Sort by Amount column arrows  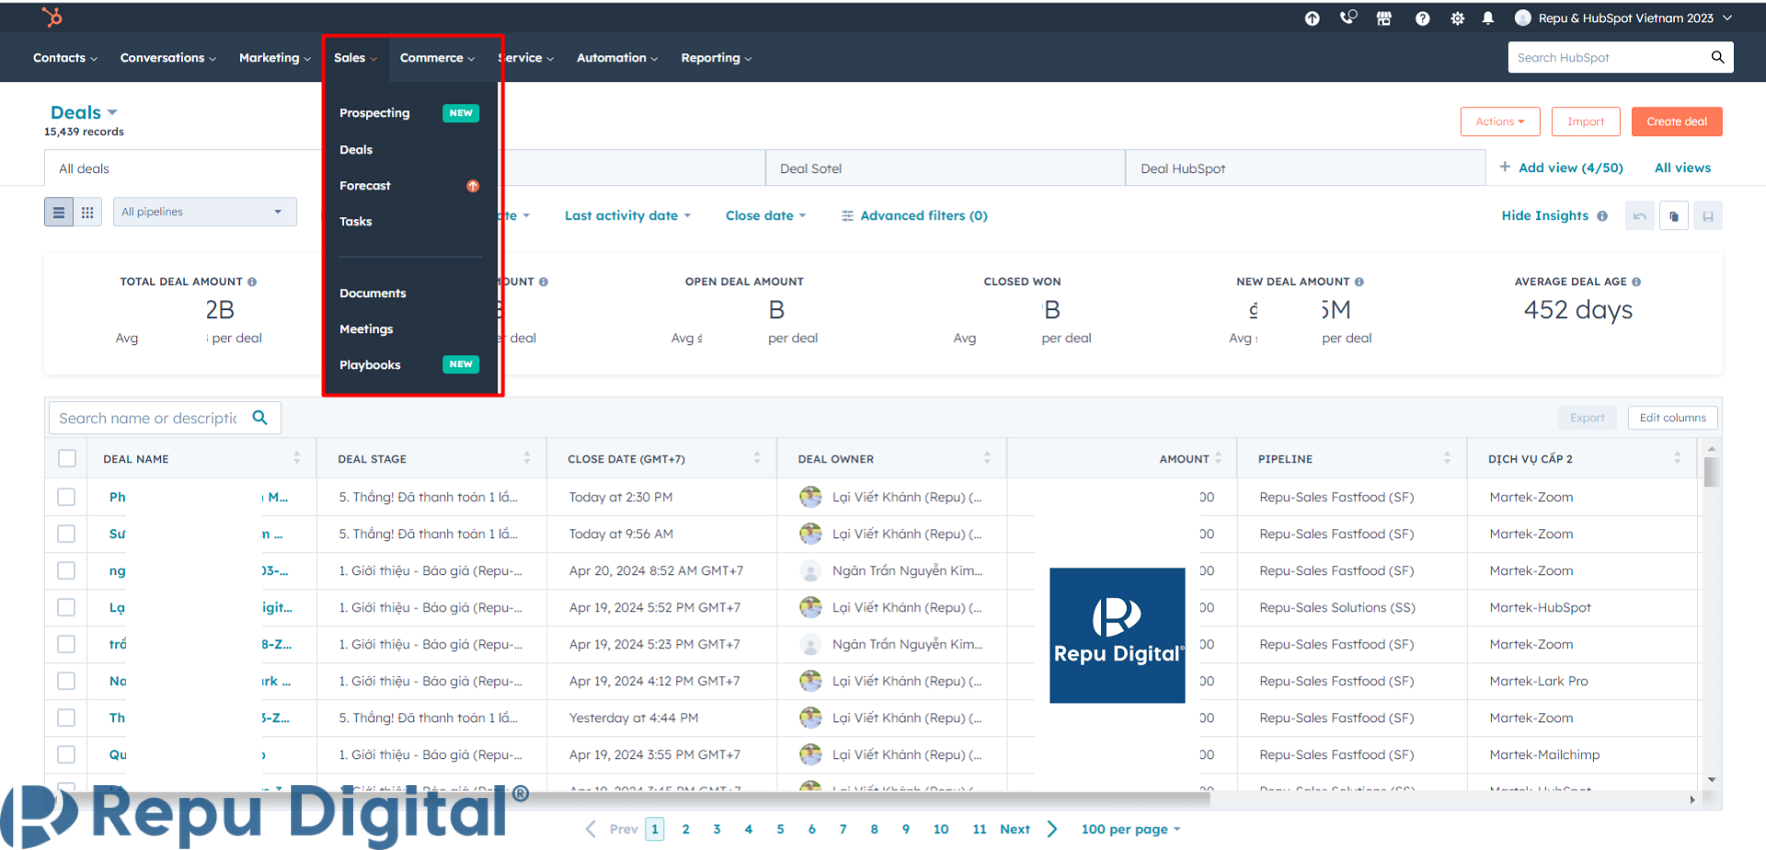coord(1218,458)
